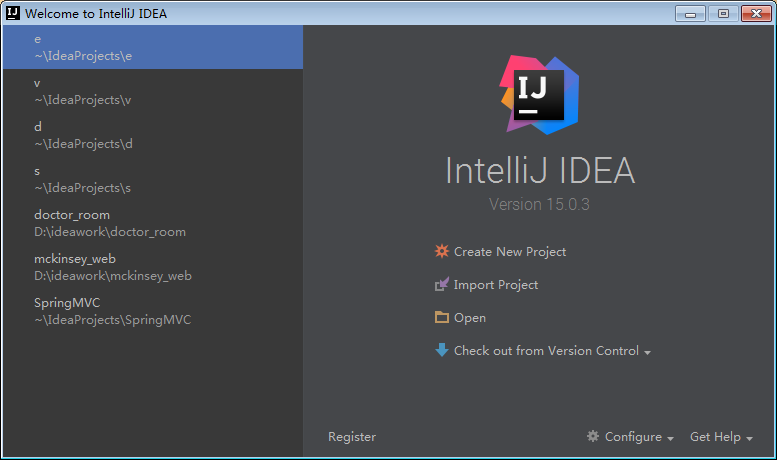Click the path ~\IdeaProjects\s

click(83, 188)
